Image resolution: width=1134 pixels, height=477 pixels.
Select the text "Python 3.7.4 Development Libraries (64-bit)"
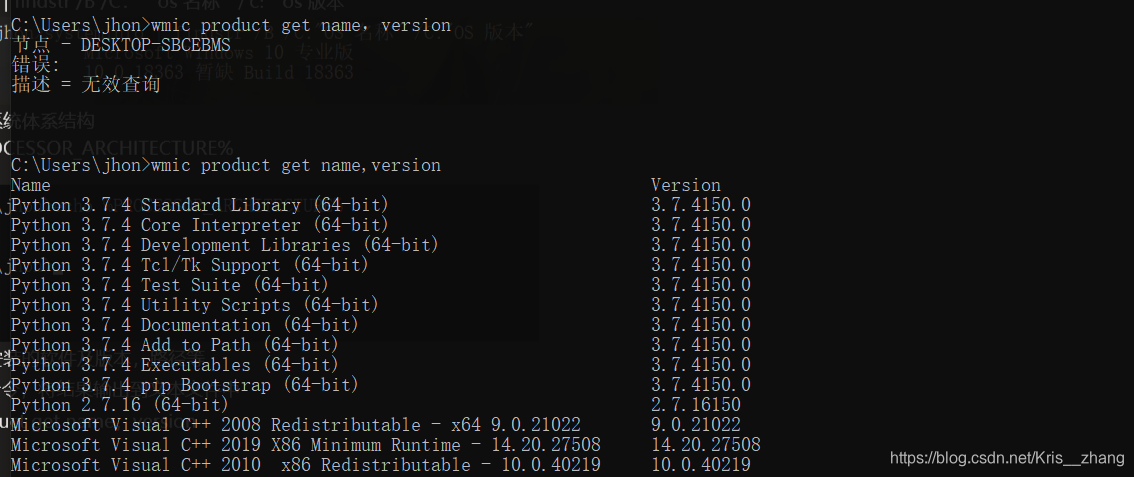225,245
